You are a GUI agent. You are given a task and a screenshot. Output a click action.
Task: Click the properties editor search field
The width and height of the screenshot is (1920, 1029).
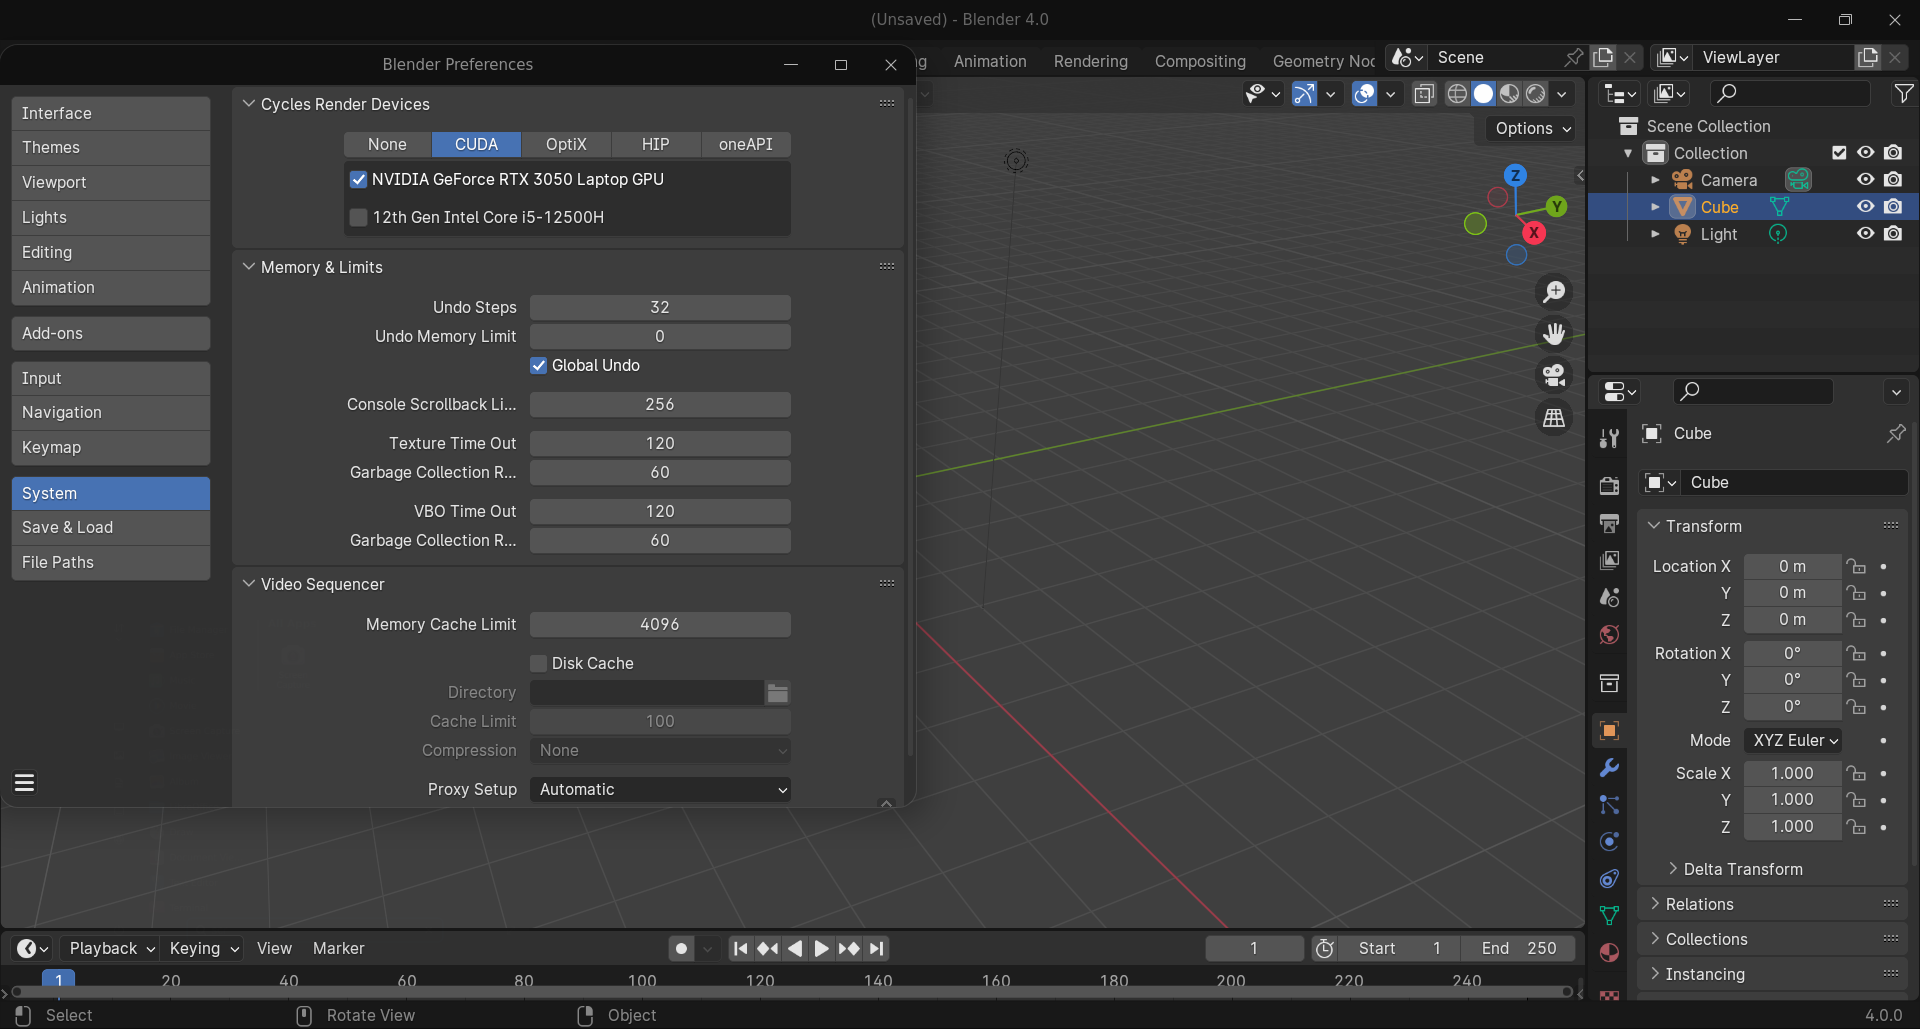(1753, 391)
